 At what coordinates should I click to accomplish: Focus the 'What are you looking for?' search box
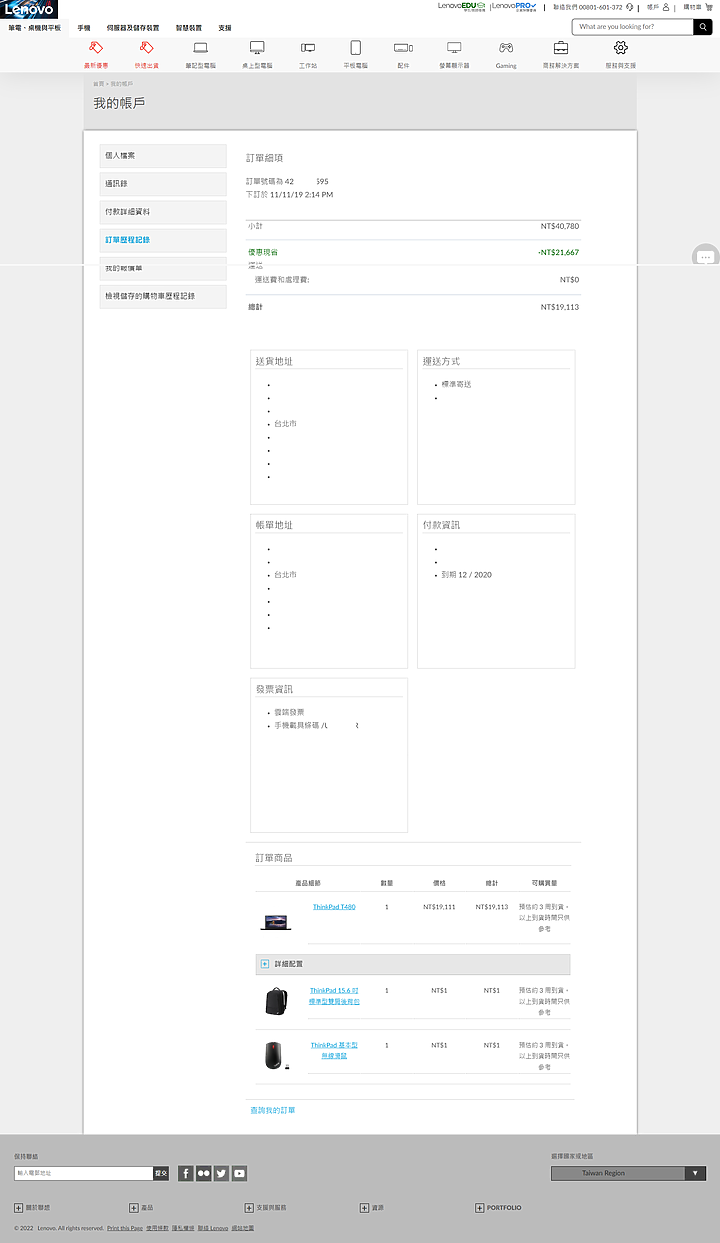tap(632, 27)
